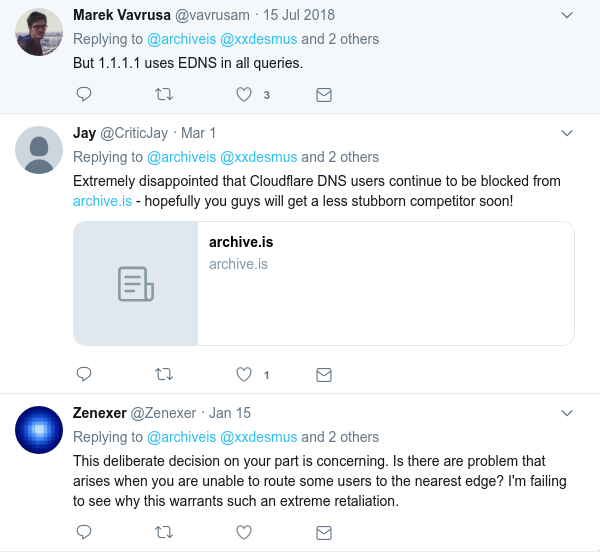Retweet Jay's archive.is tweet

pos(164,374)
